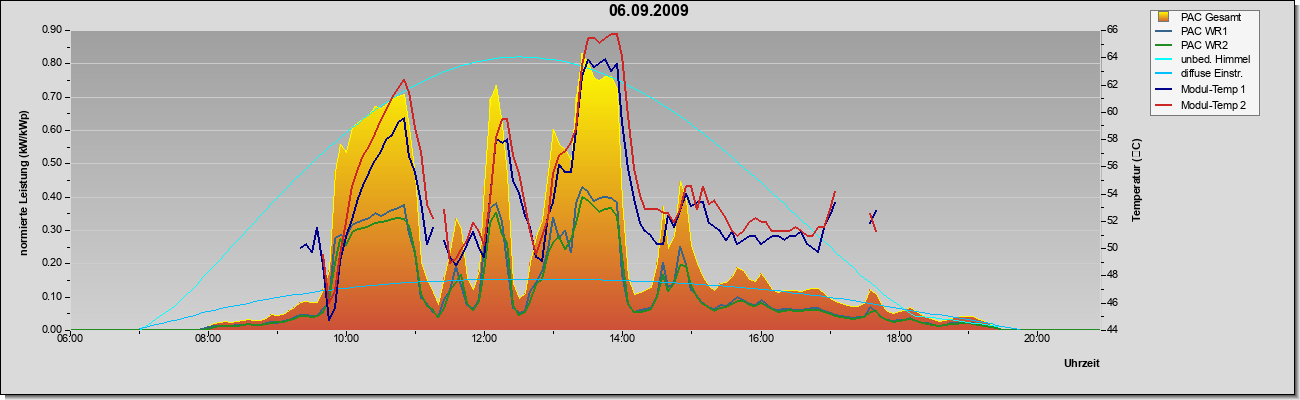Click the 16:00 time axis tick label

[x=760, y=338]
